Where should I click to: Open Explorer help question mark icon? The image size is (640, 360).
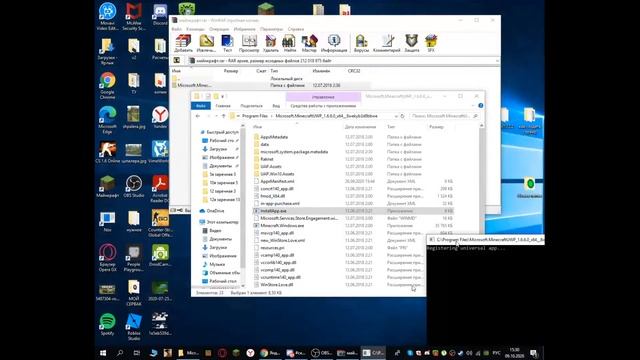(x=481, y=106)
